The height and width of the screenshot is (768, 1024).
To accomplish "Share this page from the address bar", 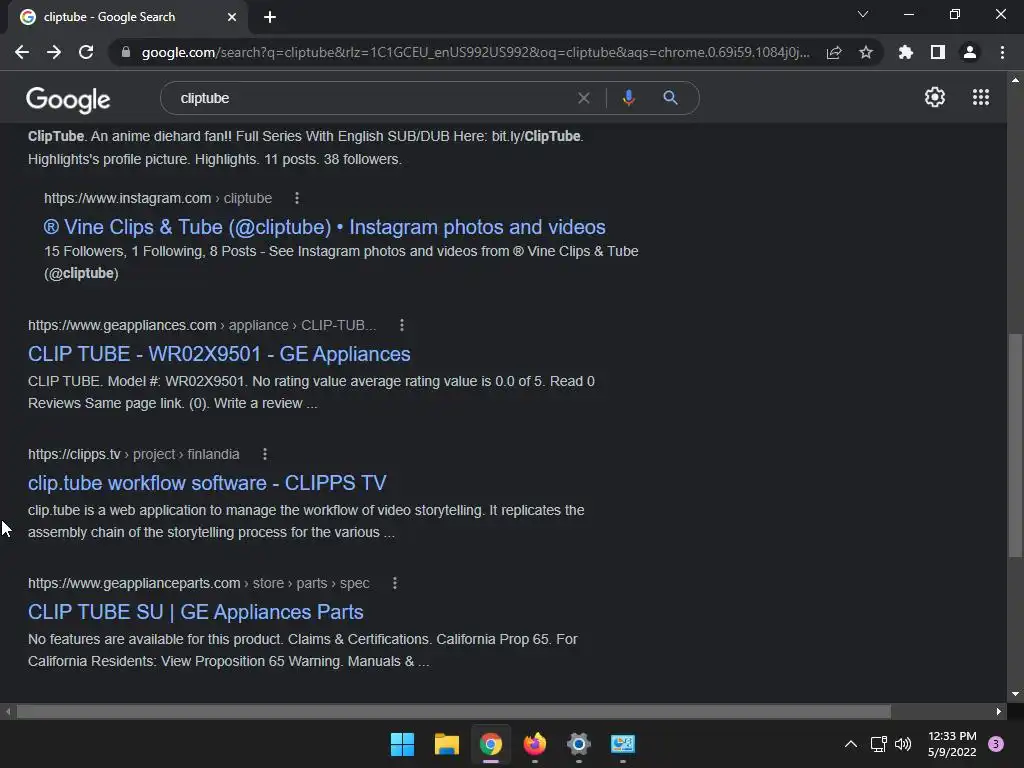I will point(834,53).
